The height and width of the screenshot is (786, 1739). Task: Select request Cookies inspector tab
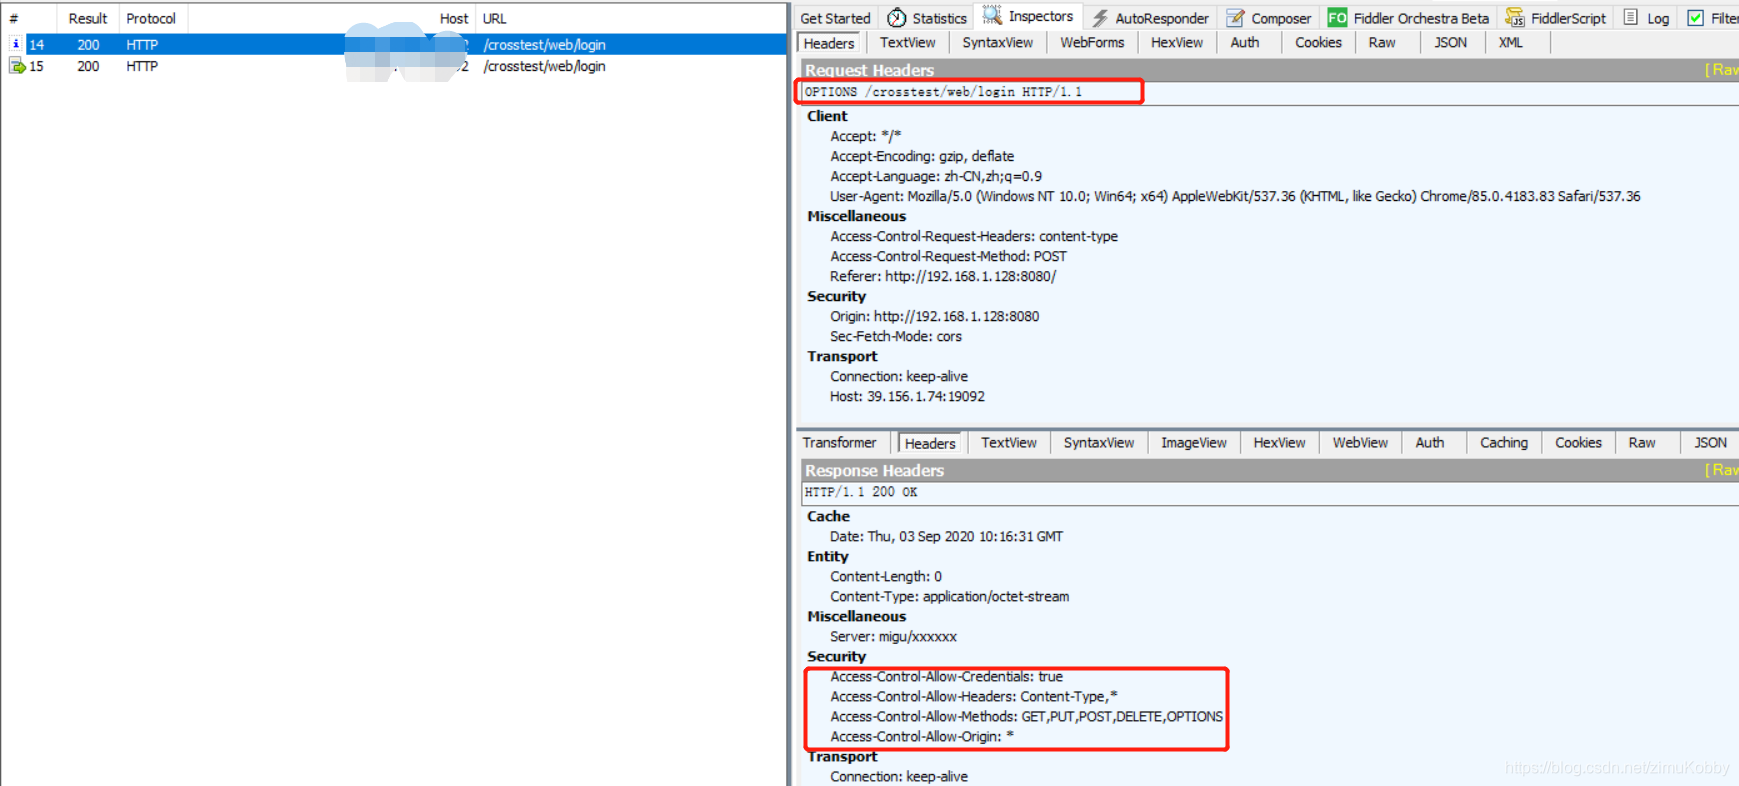1318,42
